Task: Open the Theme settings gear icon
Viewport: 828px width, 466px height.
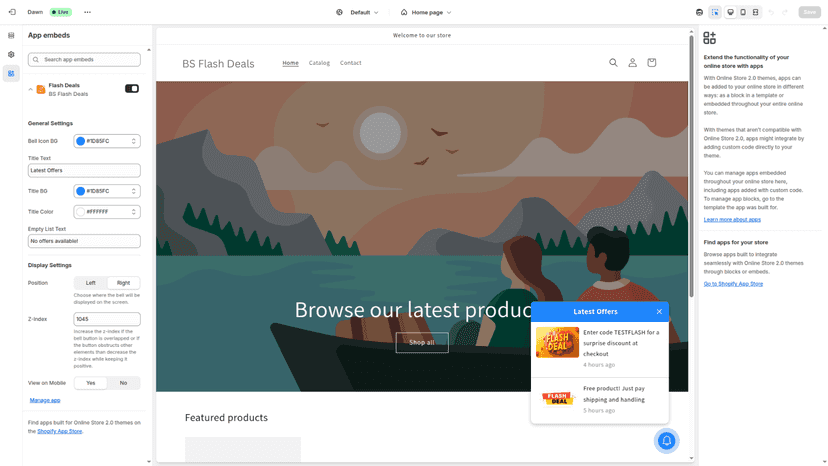Action: point(11,54)
